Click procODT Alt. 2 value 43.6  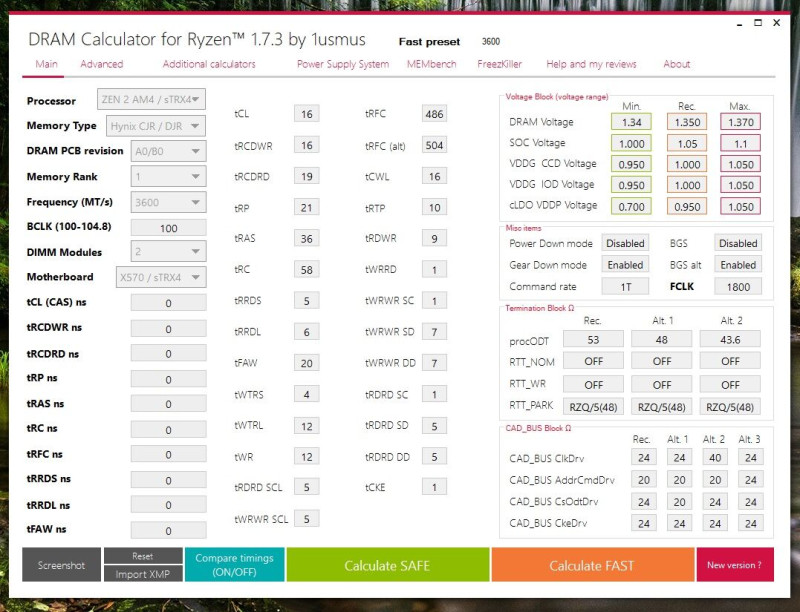pyautogui.click(x=730, y=340)
